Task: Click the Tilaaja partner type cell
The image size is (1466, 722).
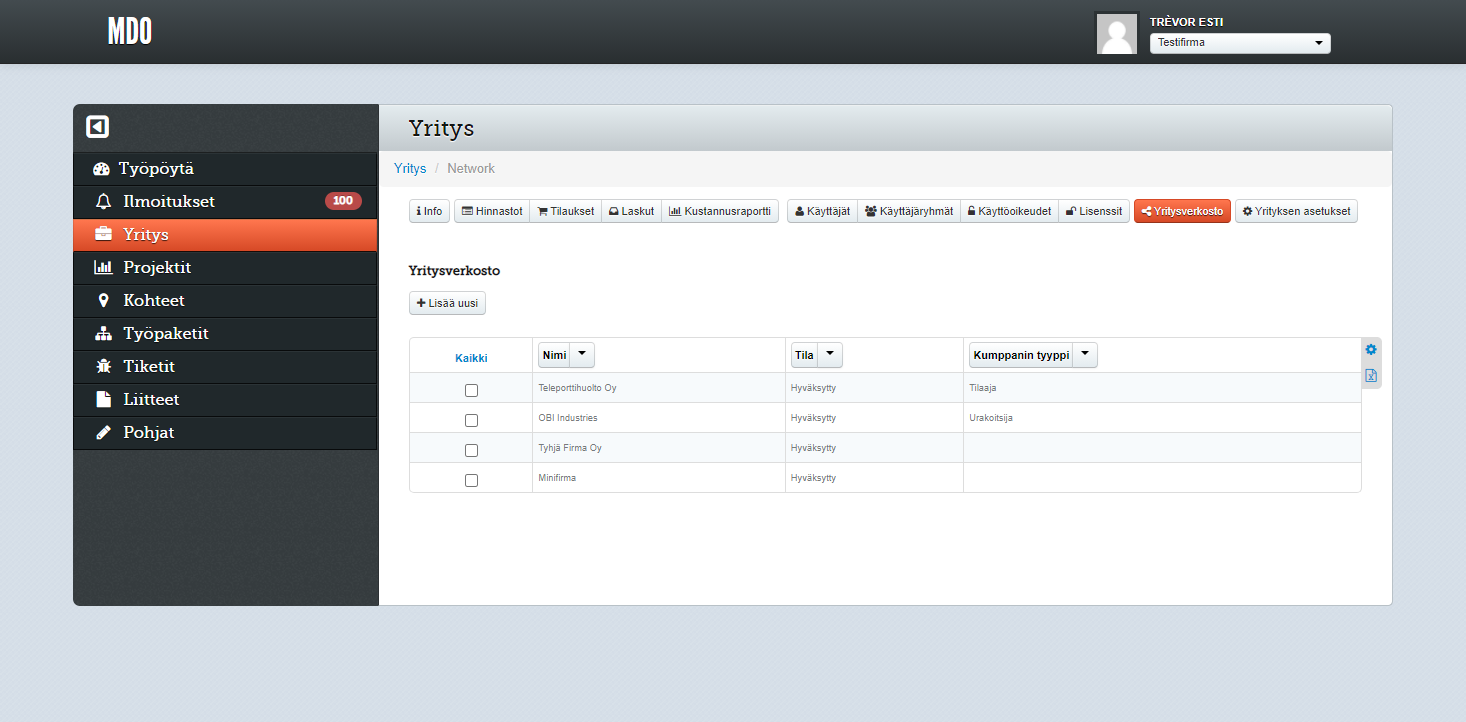Action: pos(1162,388)
